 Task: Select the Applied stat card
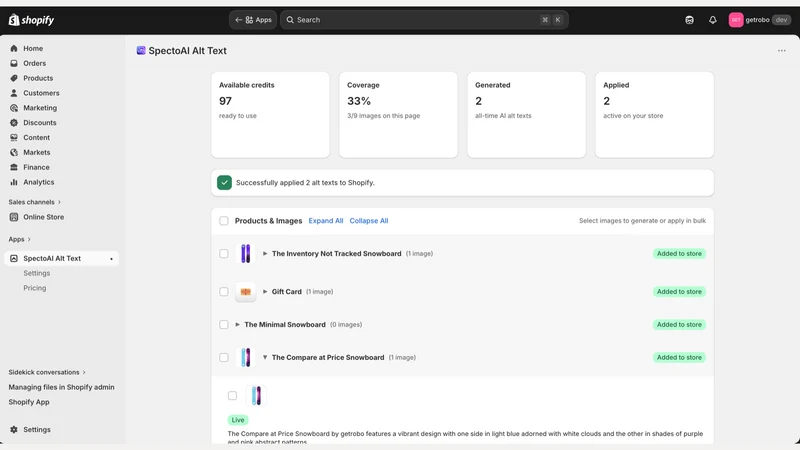(655, 115)
